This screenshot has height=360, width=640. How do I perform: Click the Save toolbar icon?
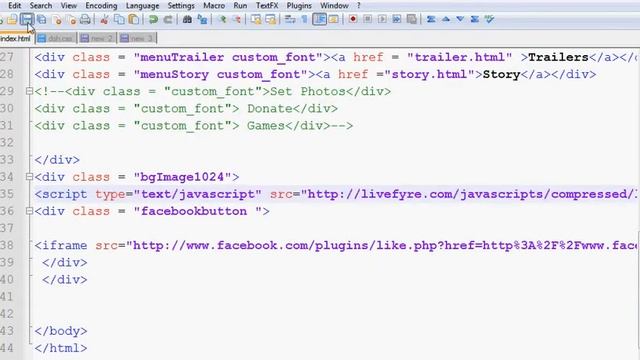(x=27, y=19)
